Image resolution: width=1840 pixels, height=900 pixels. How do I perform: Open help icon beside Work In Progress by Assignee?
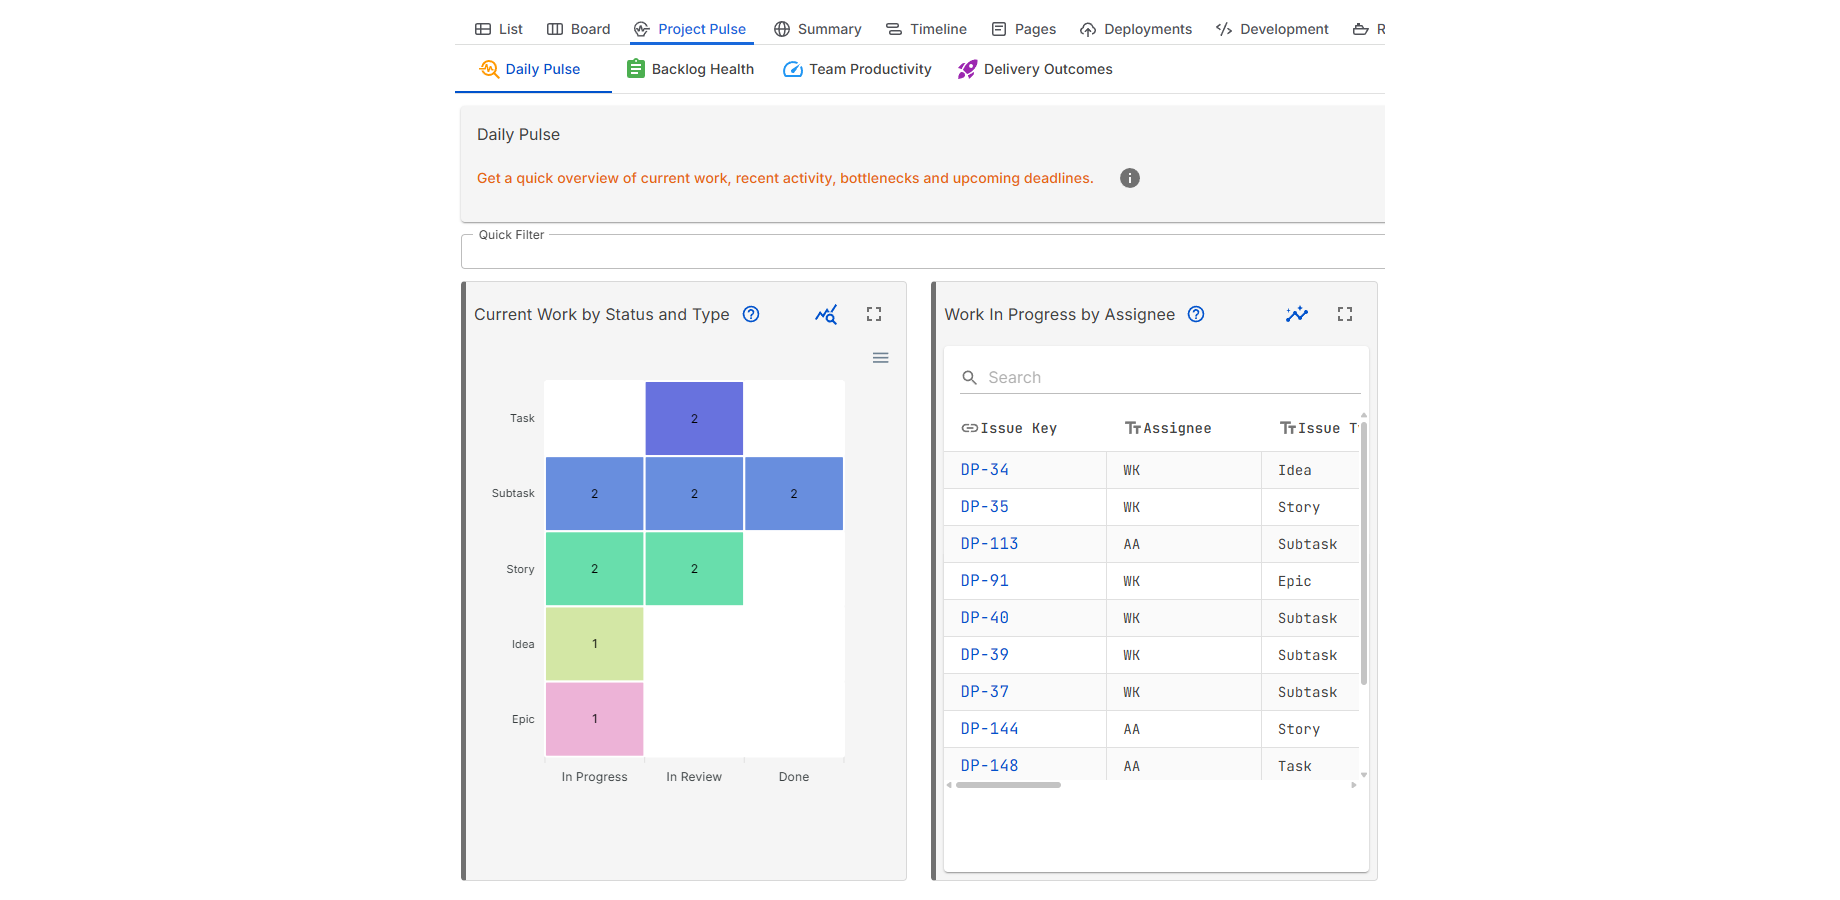pyautogui.click(x=1196, y=314)
